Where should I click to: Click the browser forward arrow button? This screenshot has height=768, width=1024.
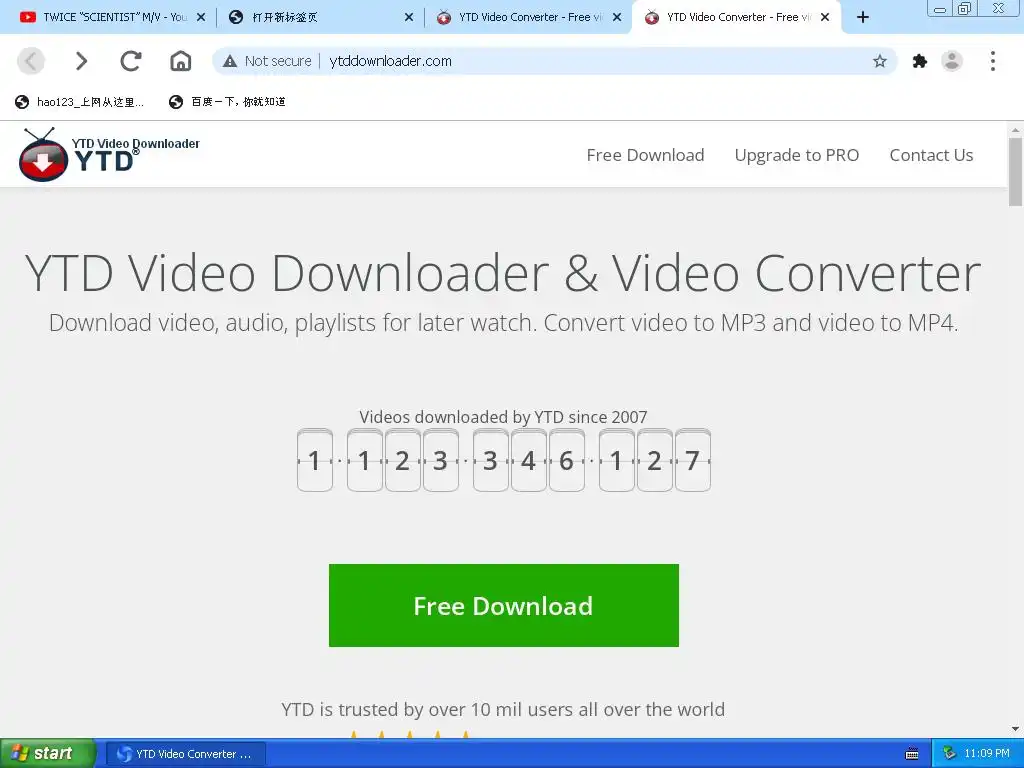pyautogui.click(x=81, y=61)
